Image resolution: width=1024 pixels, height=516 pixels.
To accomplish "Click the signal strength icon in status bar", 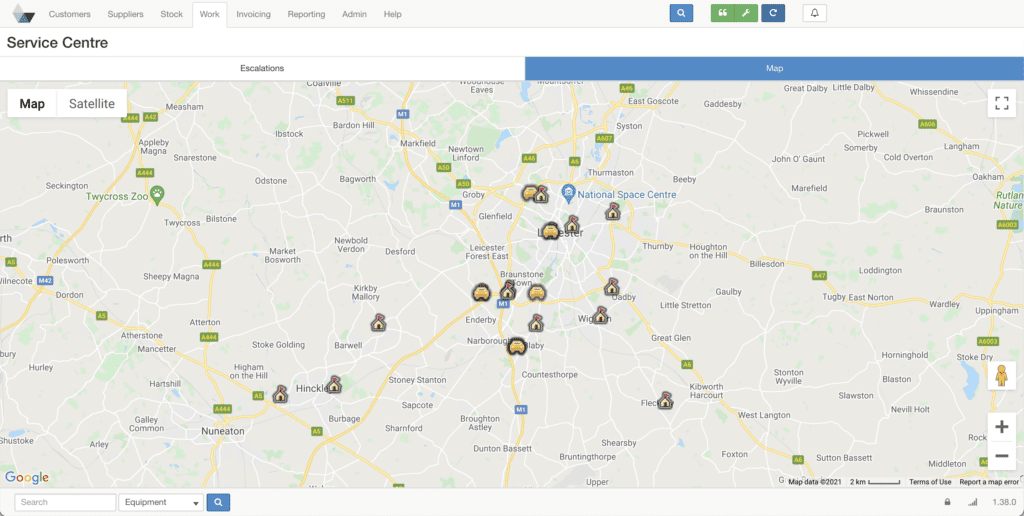I will click(x=972, y=502).
